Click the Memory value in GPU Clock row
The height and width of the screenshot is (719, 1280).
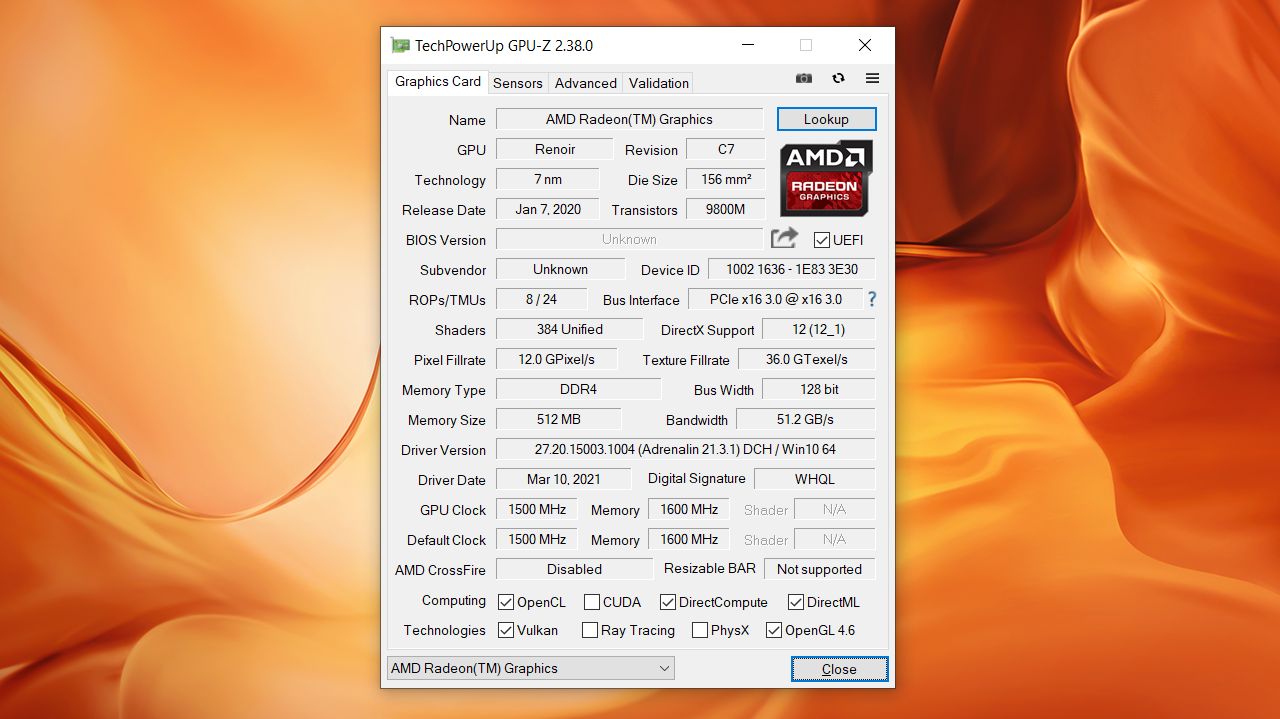(689, 509)
